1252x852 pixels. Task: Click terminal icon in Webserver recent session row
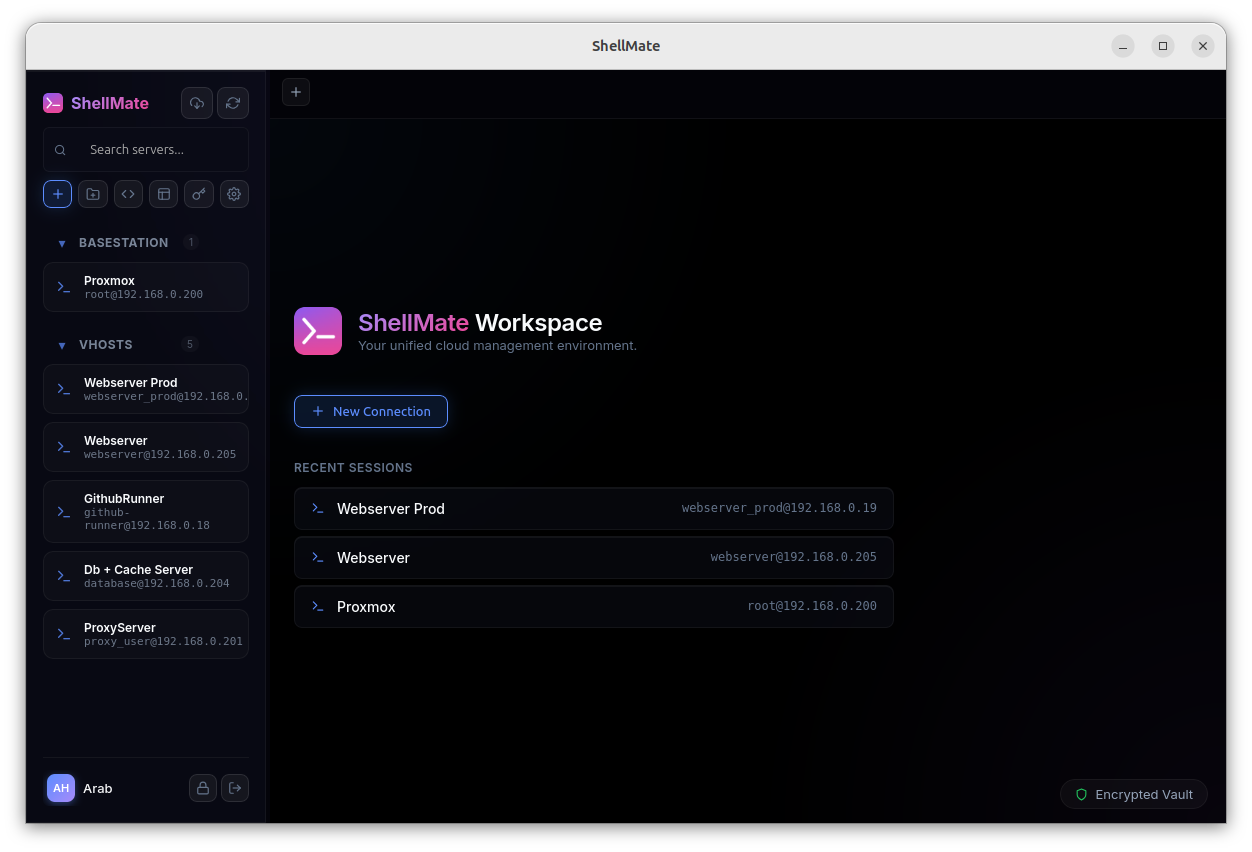click(x=318, y=557)
